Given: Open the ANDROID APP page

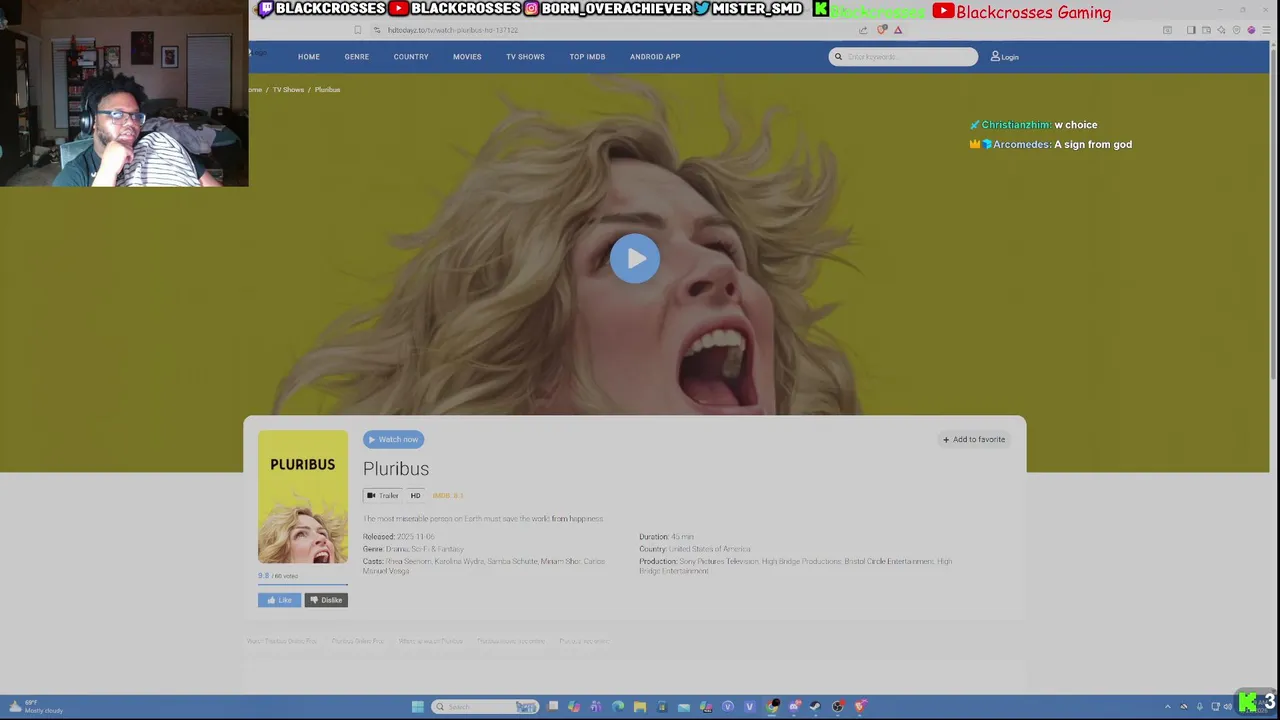Looking at the screenshot, I should (655, 57).
